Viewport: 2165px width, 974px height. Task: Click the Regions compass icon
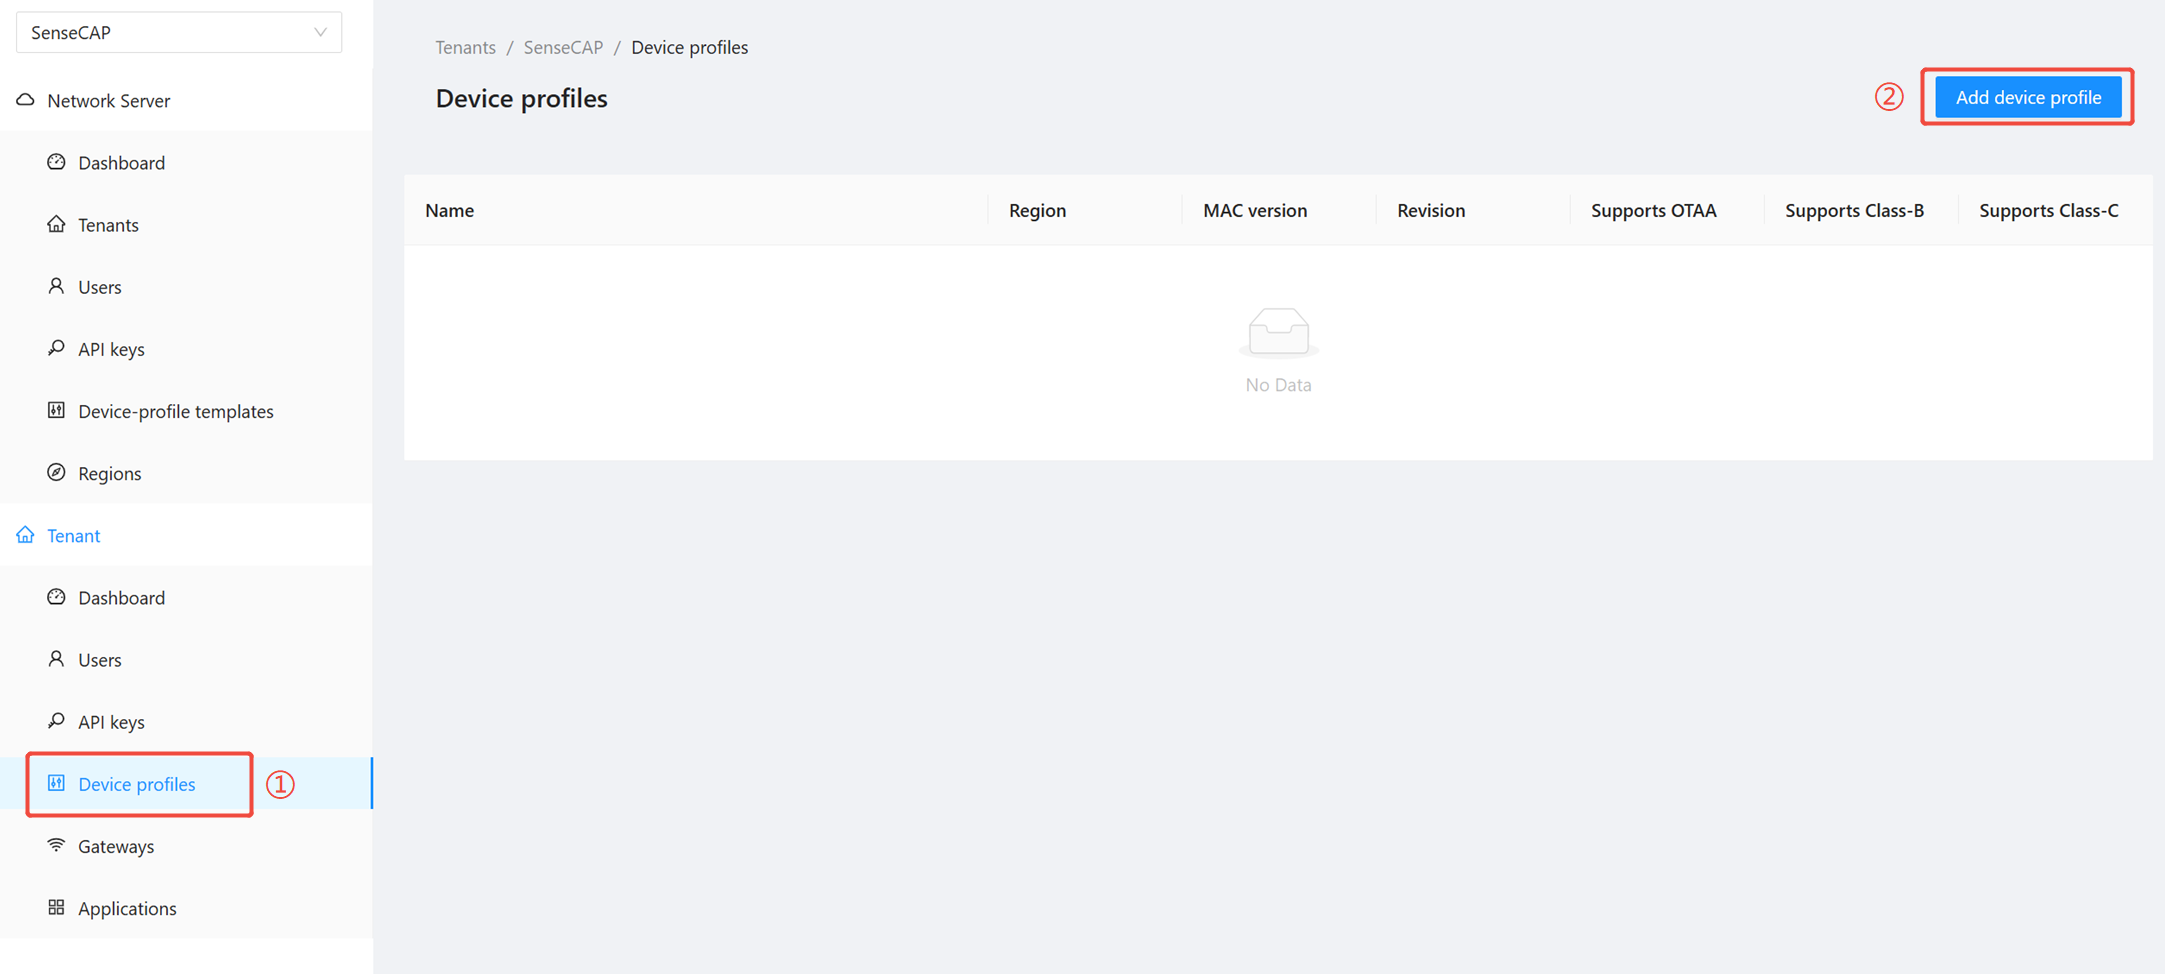[x=56, y=472]
